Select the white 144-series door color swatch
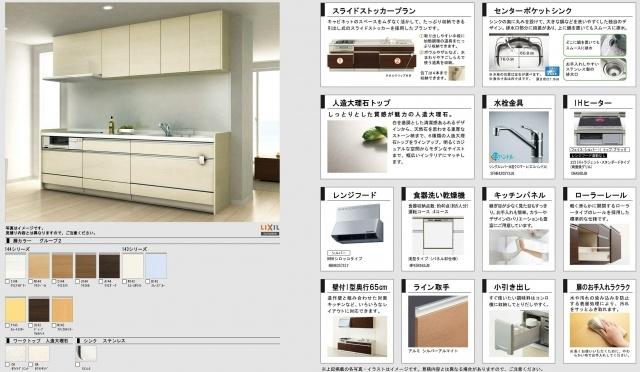Image resolution: width=640 pixels, height=372 pixels. 16,265
